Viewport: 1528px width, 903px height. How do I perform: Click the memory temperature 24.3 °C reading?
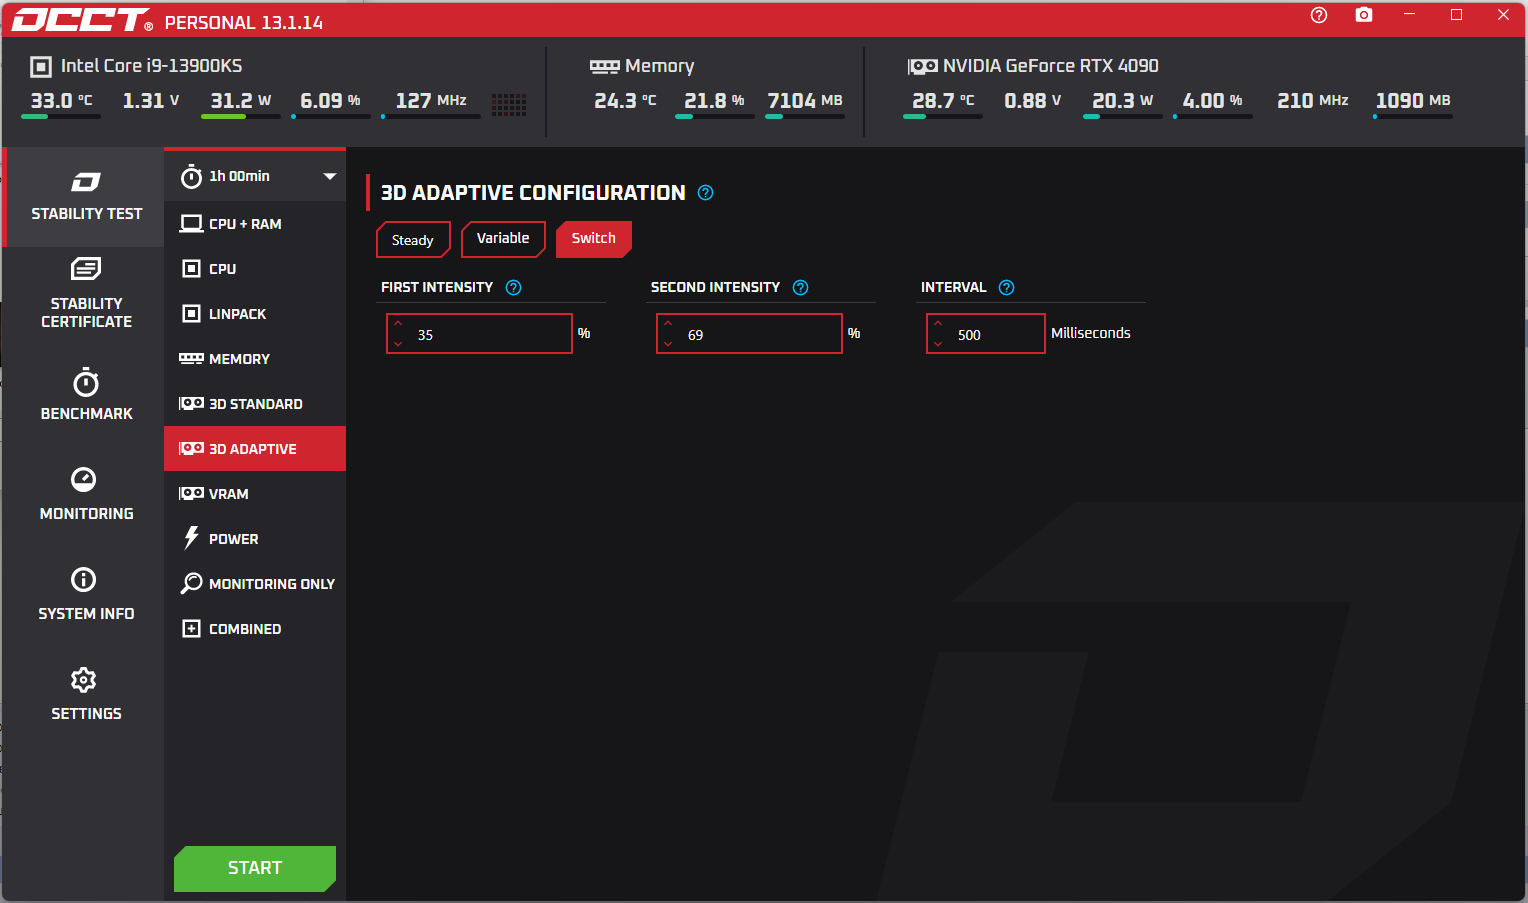click(625, 101)
